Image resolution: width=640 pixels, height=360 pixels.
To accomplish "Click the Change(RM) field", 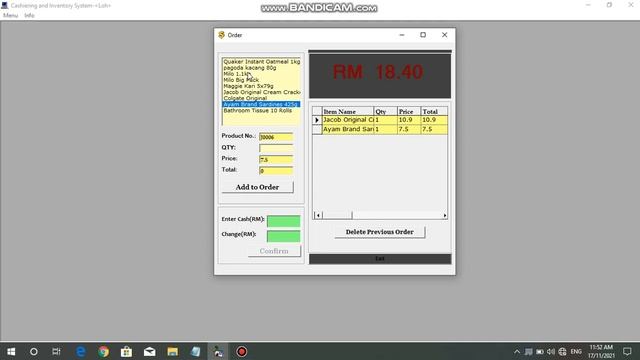I will 284,236.
